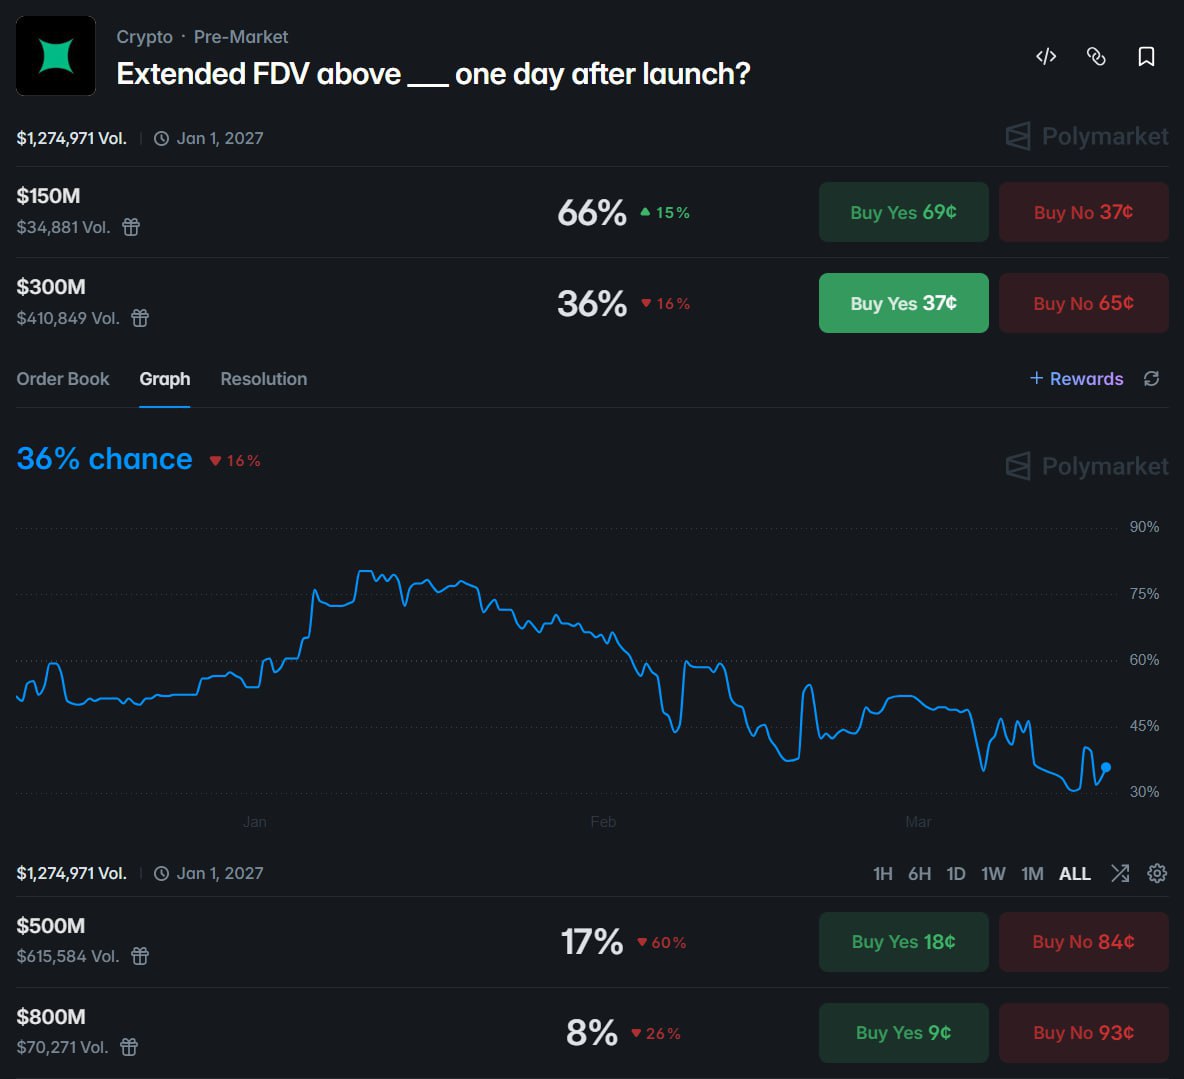
Task: Click the shuffle arrows icon by ALL
Action: 1120,873
